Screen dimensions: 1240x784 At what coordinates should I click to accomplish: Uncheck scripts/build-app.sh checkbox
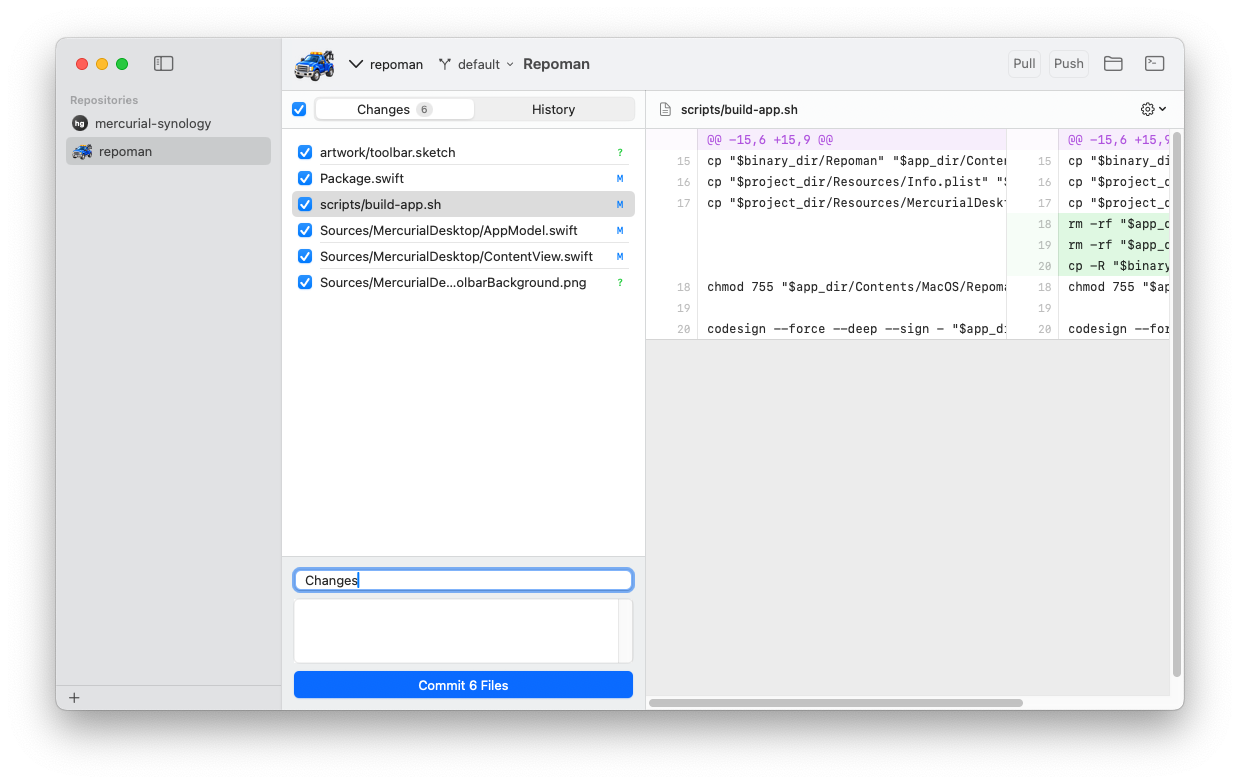point(305,205)
